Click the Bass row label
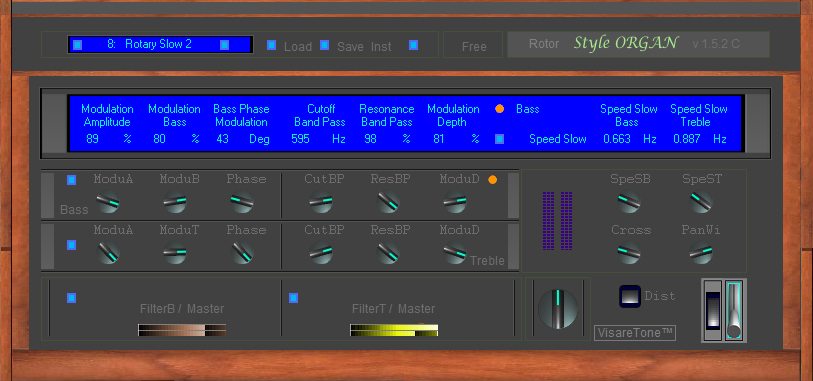813x381 pixels. (x=74, y=210)
